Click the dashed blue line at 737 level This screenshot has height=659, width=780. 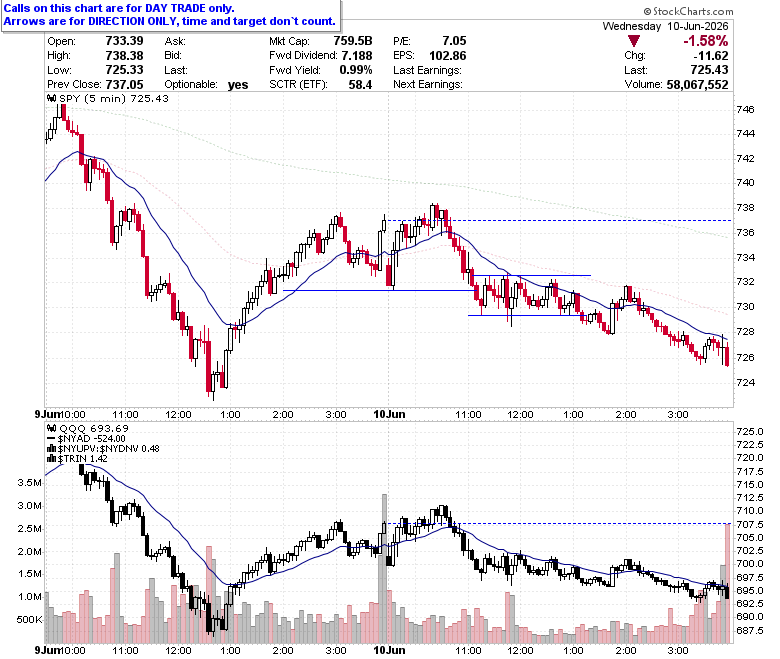(559, 220)
